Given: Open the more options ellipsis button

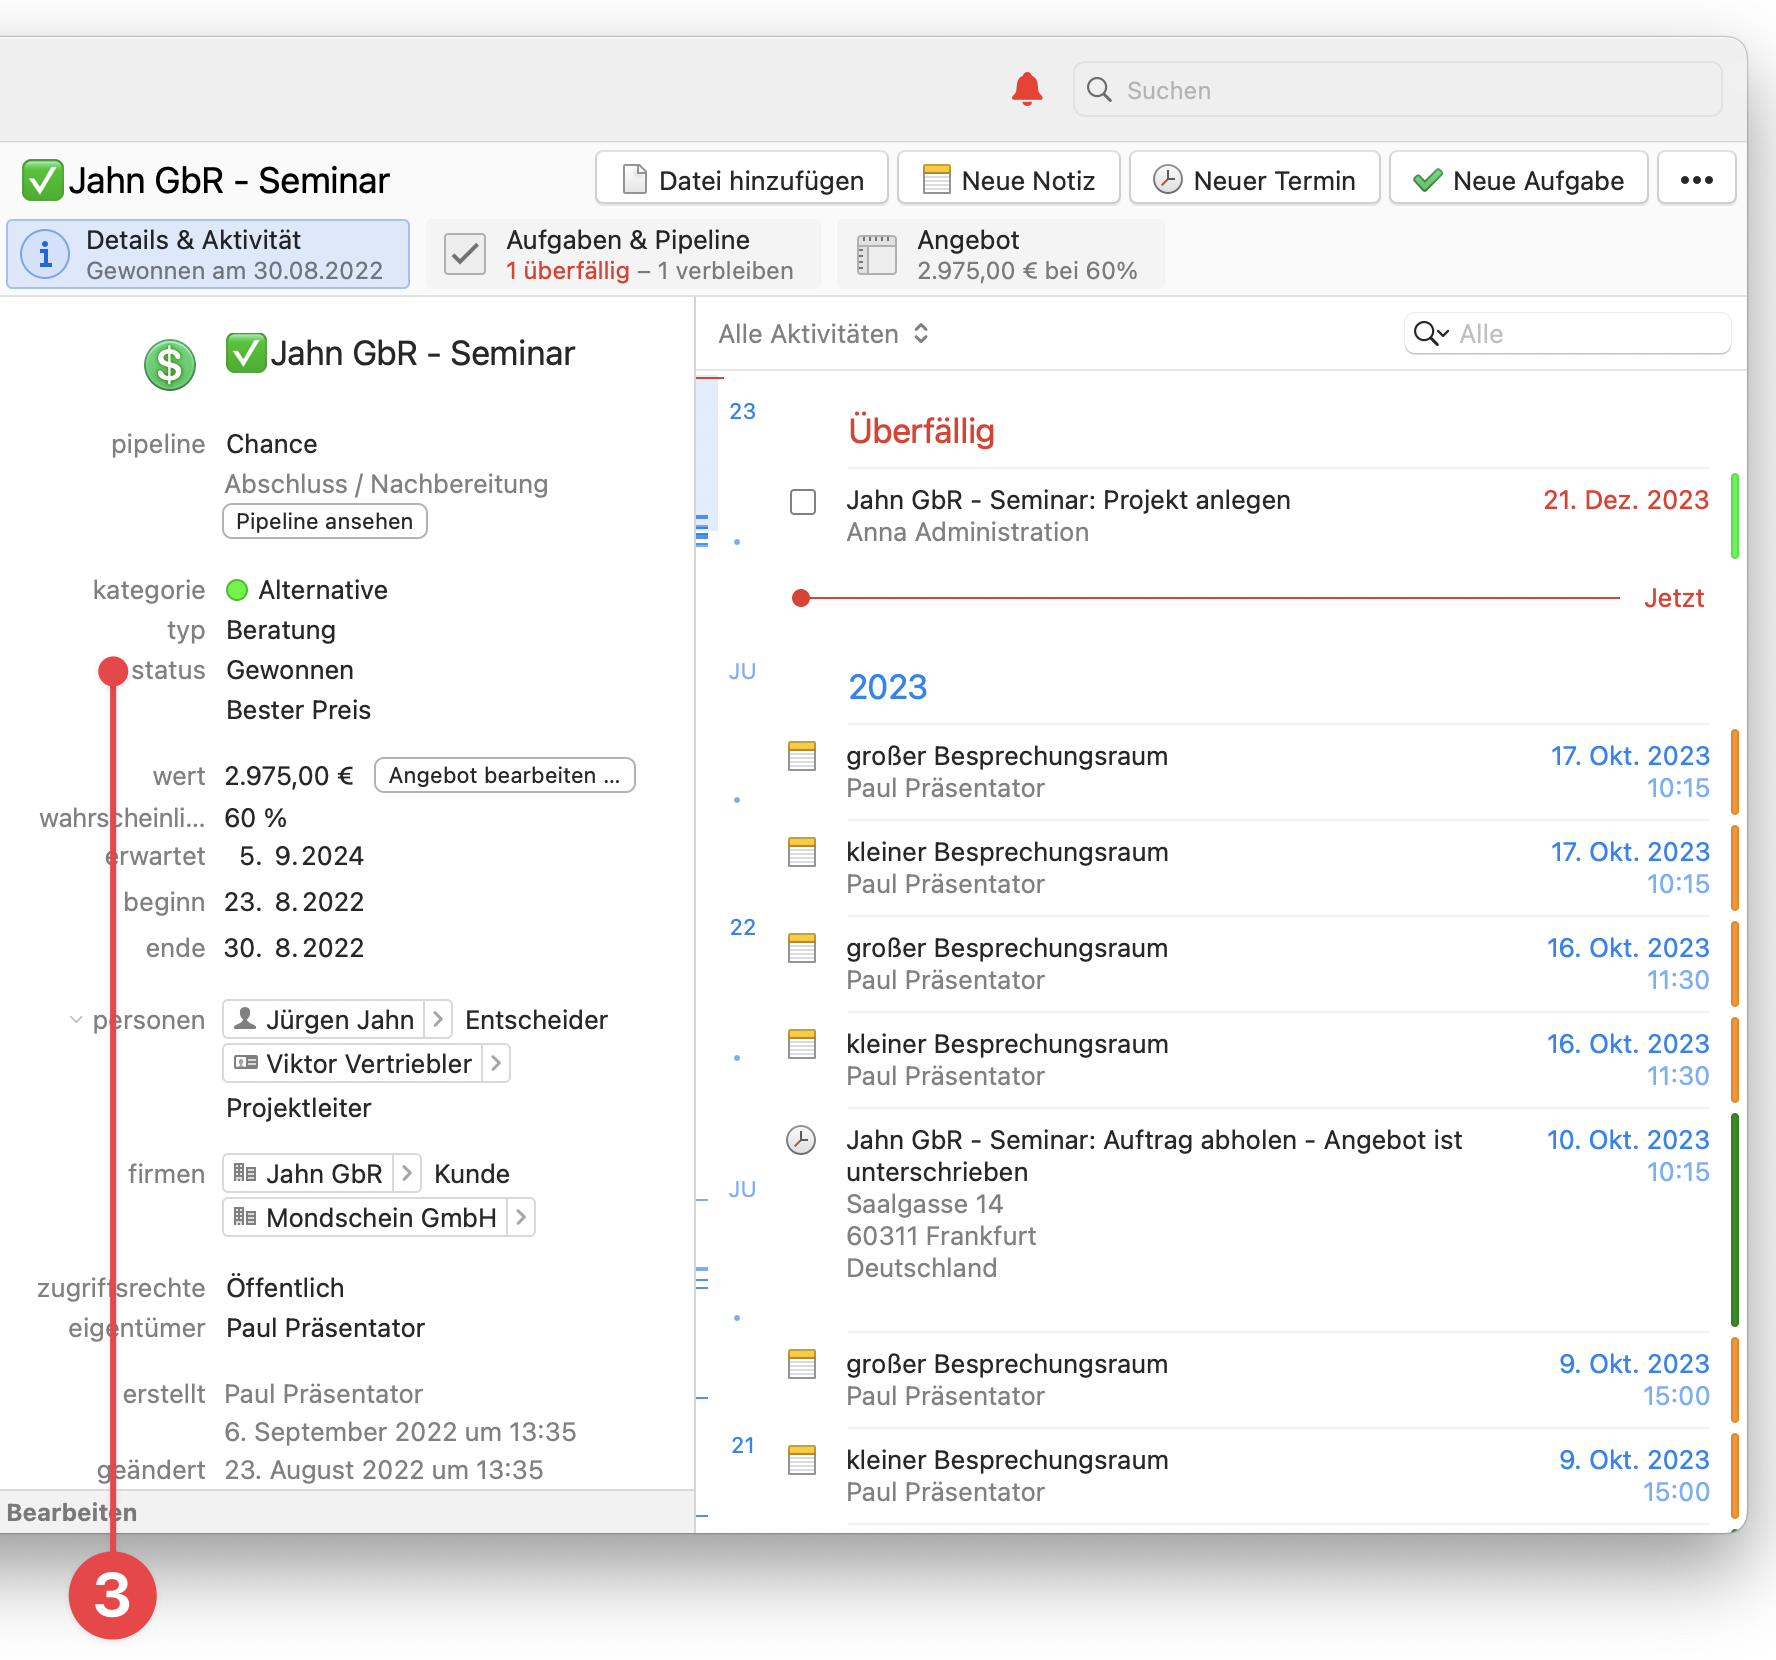Looking at the screenshot, I should pyautogui.click(x=1696, y=180).
